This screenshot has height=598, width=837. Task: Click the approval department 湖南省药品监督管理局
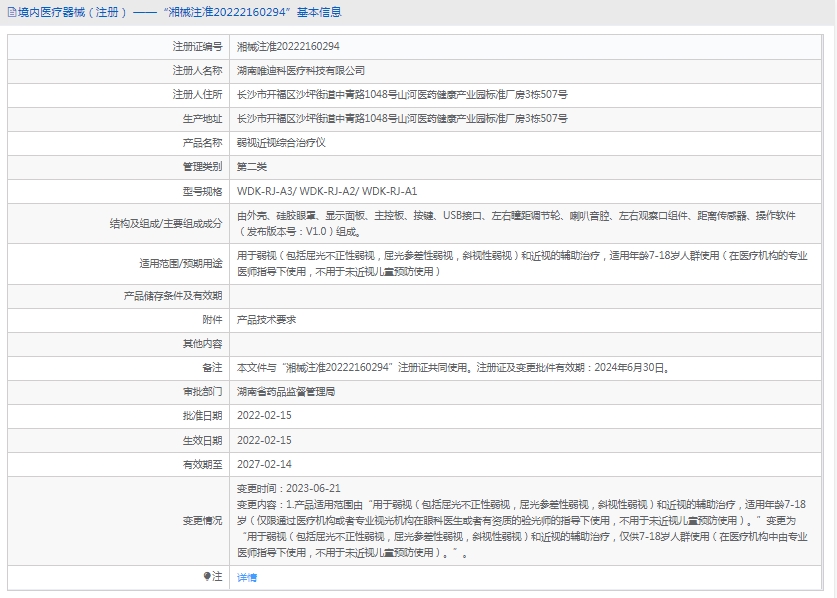pyautogui.click(x=286, y=392)
